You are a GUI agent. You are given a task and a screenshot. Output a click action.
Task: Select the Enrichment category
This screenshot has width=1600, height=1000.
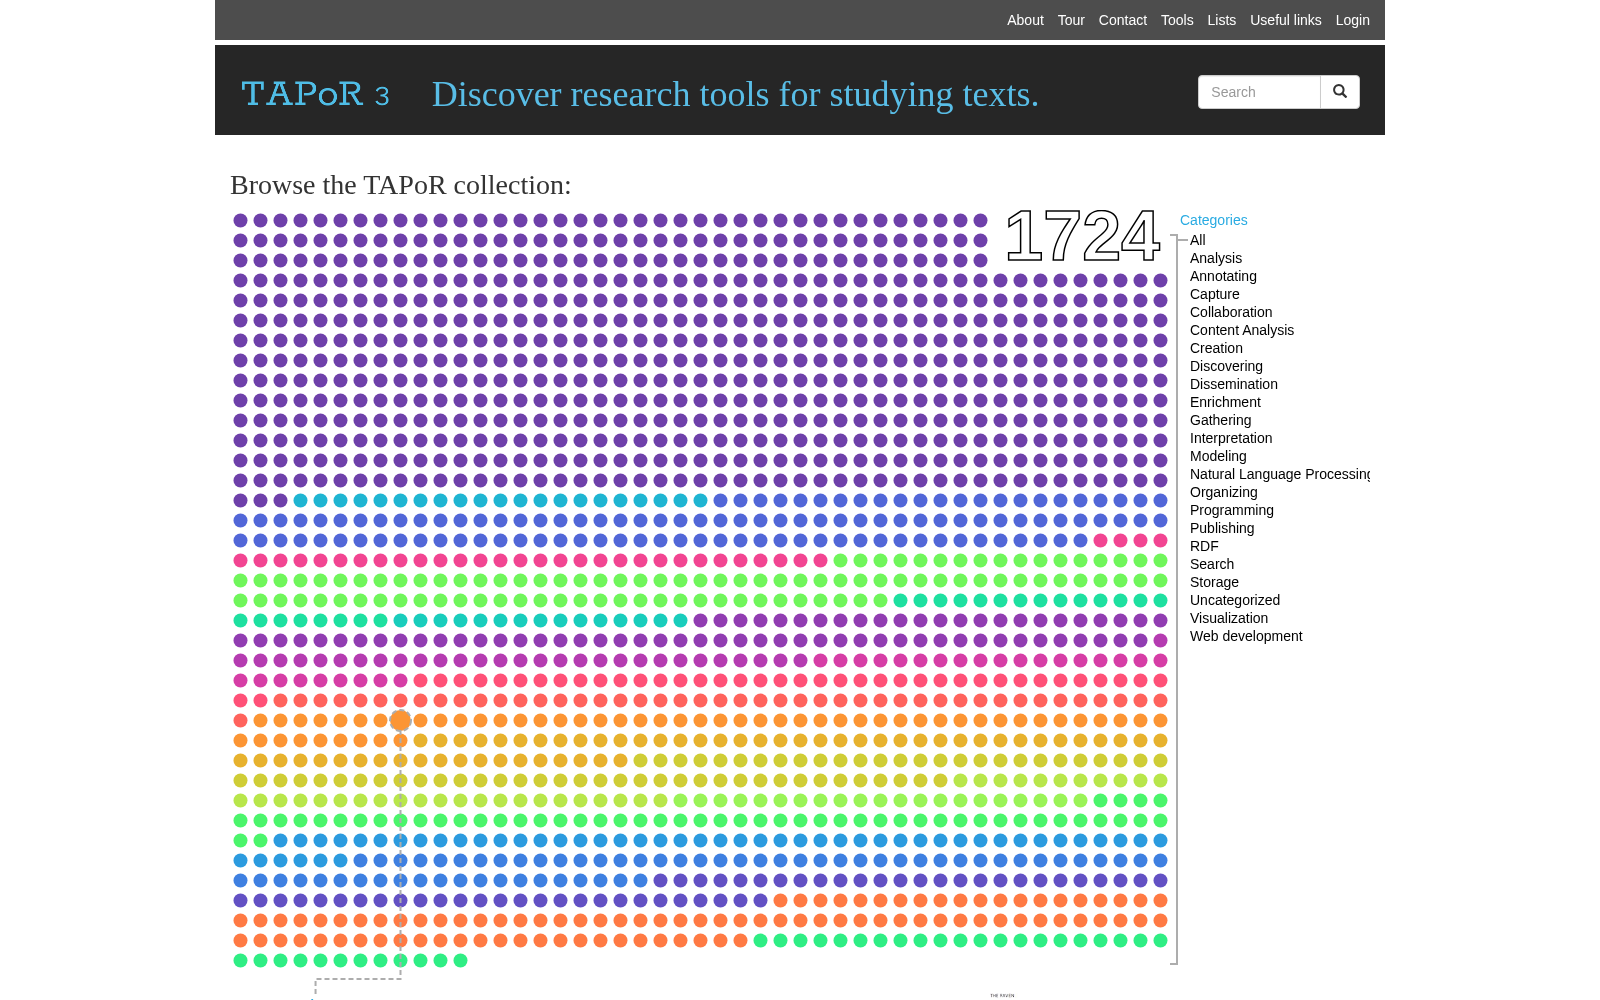point(1225,402)
